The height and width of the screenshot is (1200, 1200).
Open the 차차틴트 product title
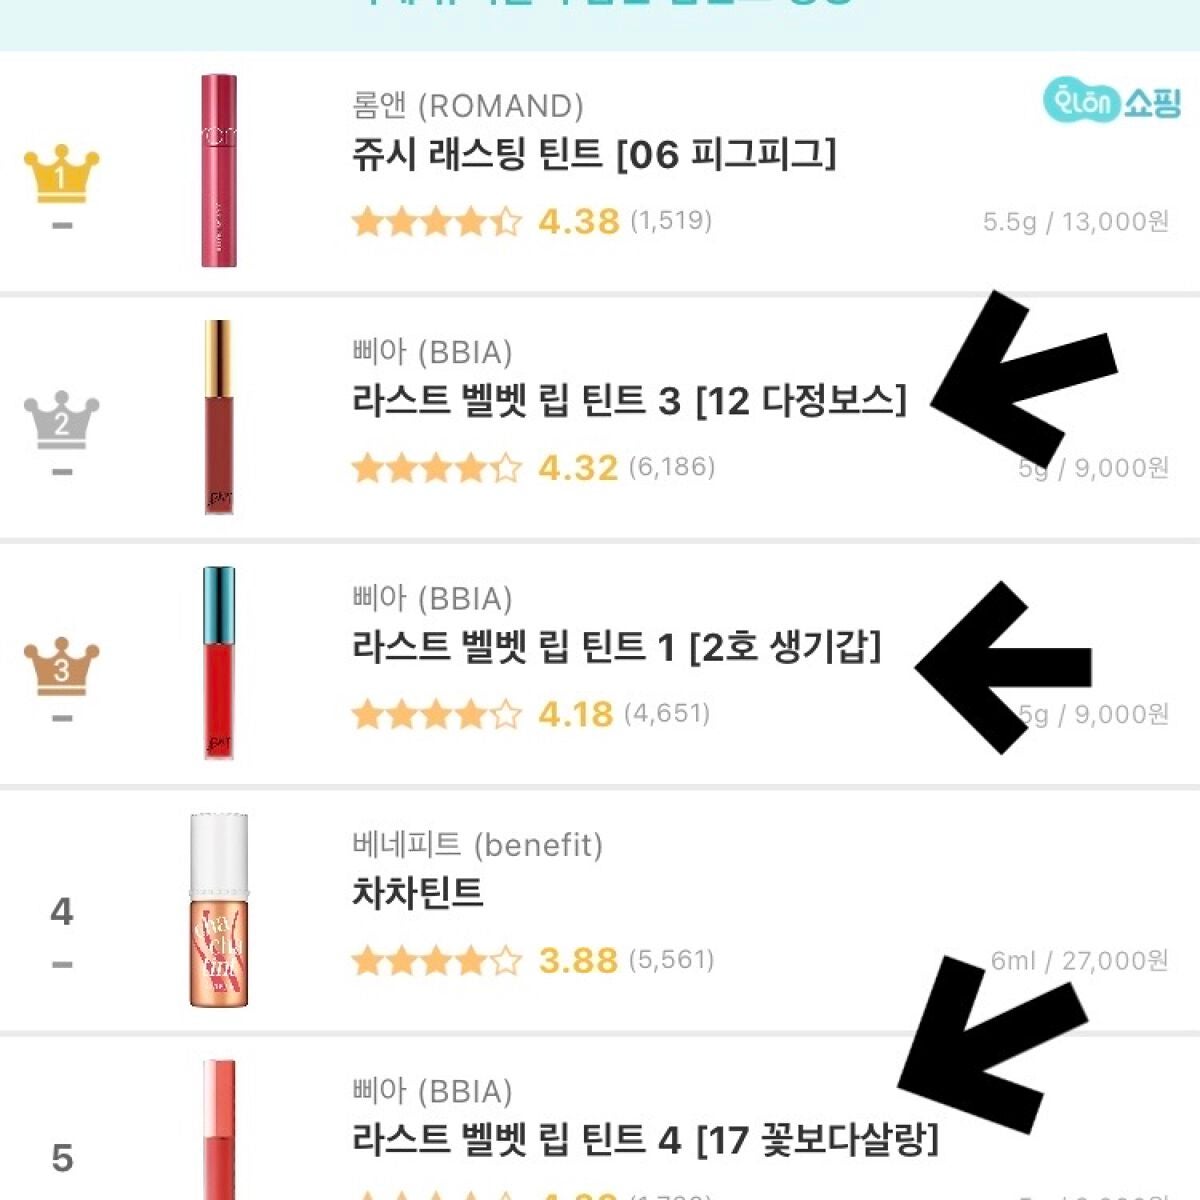[x=417, y=892]
